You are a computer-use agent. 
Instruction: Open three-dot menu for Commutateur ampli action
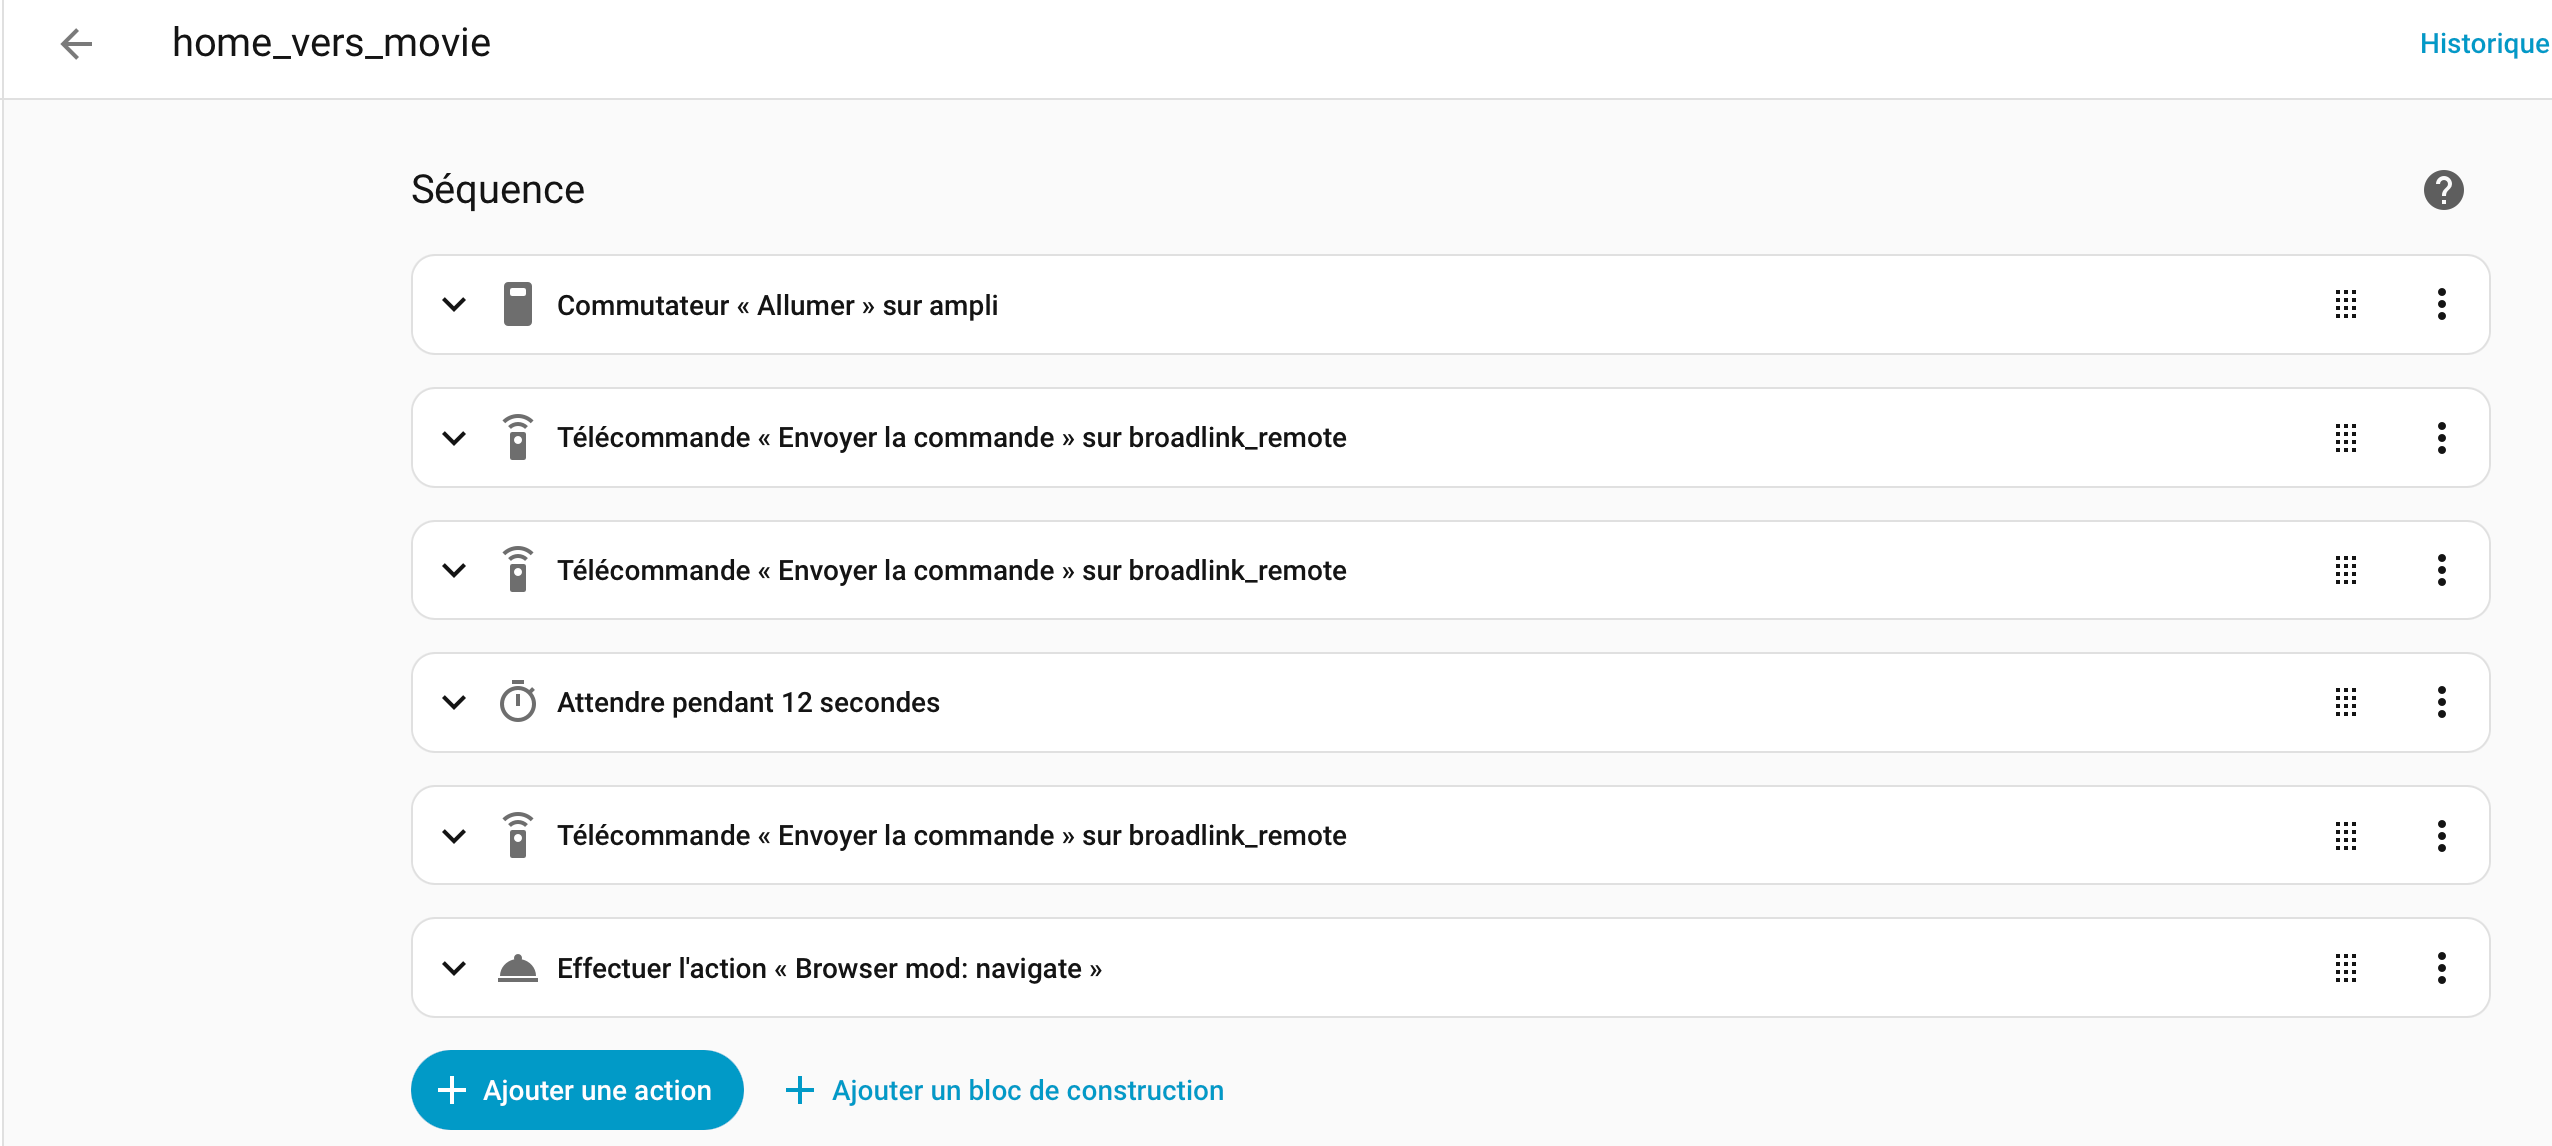[x=2442, y=305]
